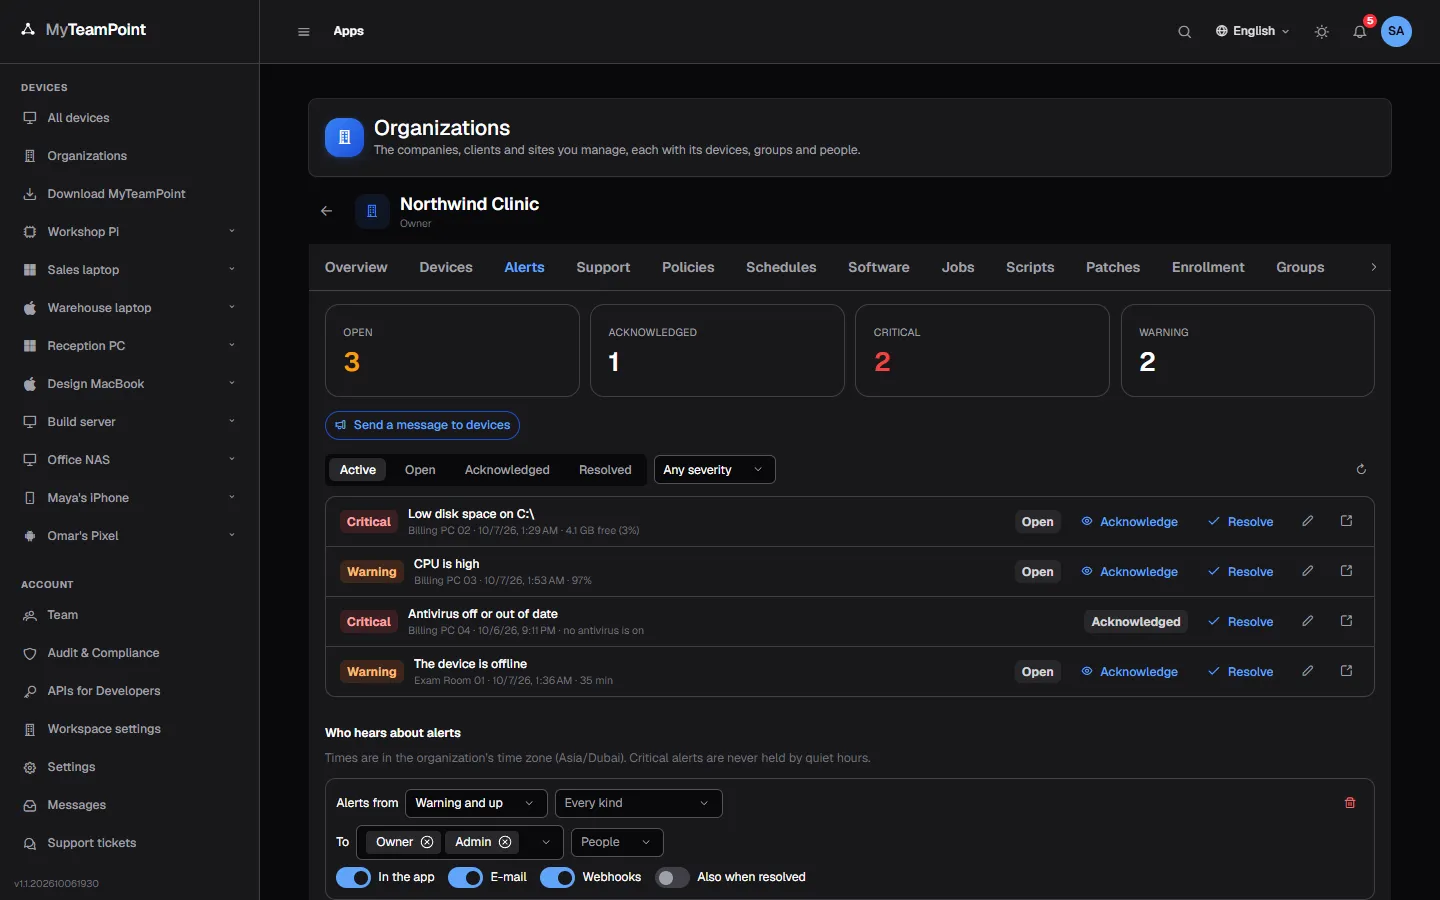Screen dimensions: 1440x900
Task: Edit the Low disk space alert
Action: (x=1307, y=521)
